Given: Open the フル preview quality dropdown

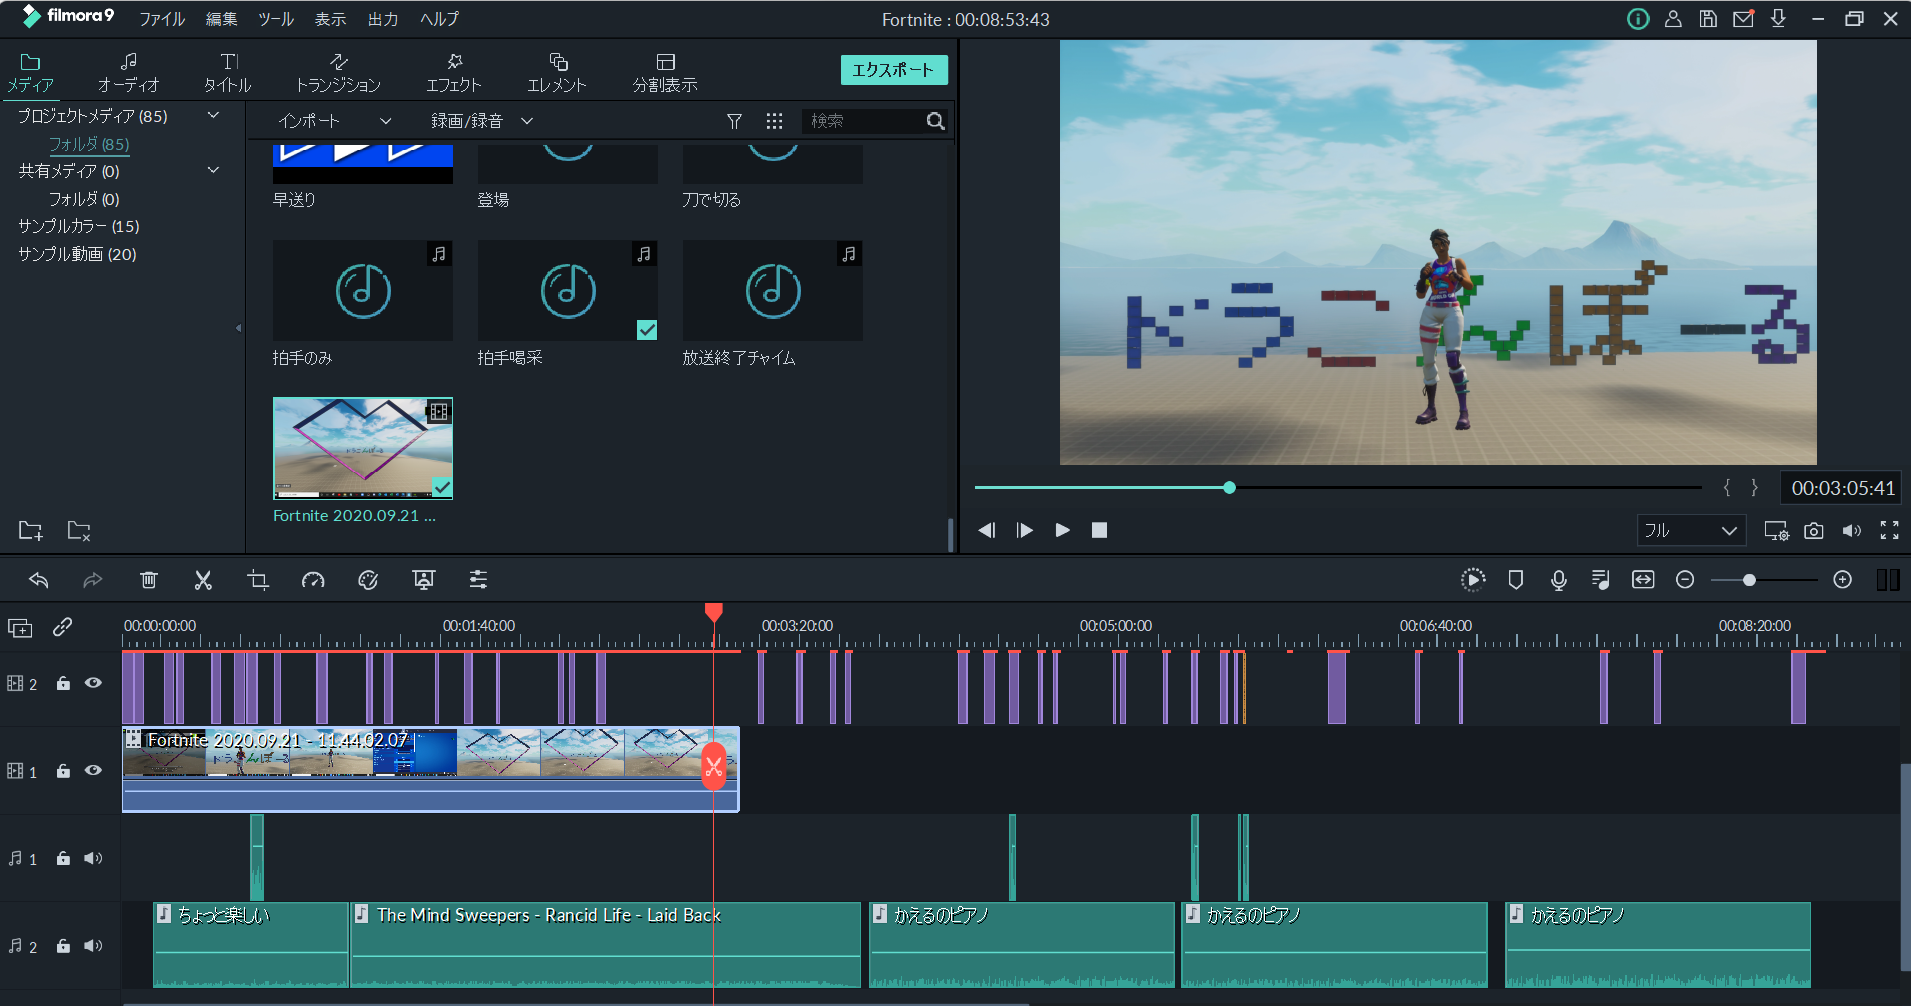Looking at the screenshot, I should [x=1691, y=531].
